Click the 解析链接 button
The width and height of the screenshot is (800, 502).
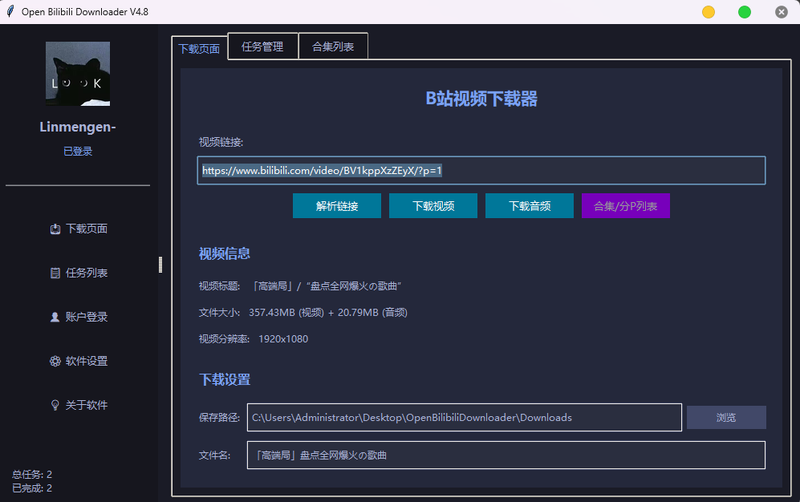coord(337,206)
